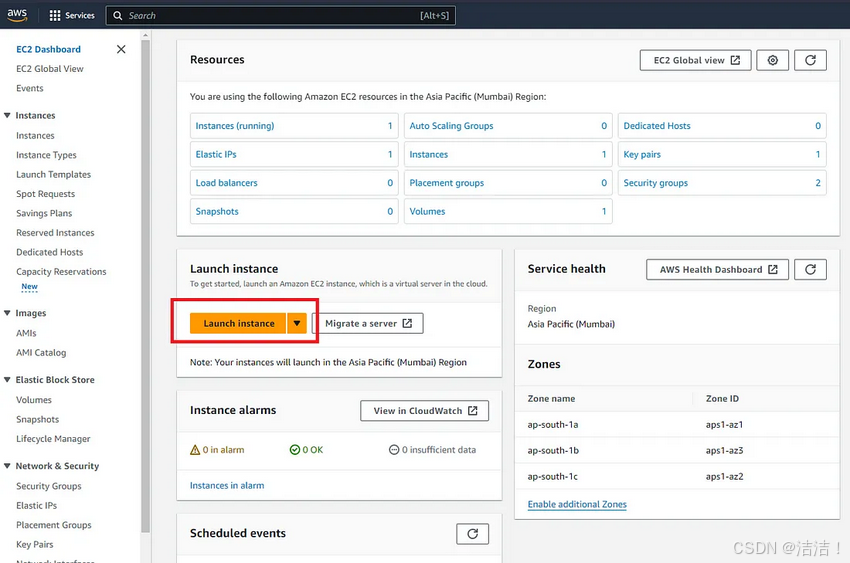Click the aps1-az3 zone ID

click(724, 451)
